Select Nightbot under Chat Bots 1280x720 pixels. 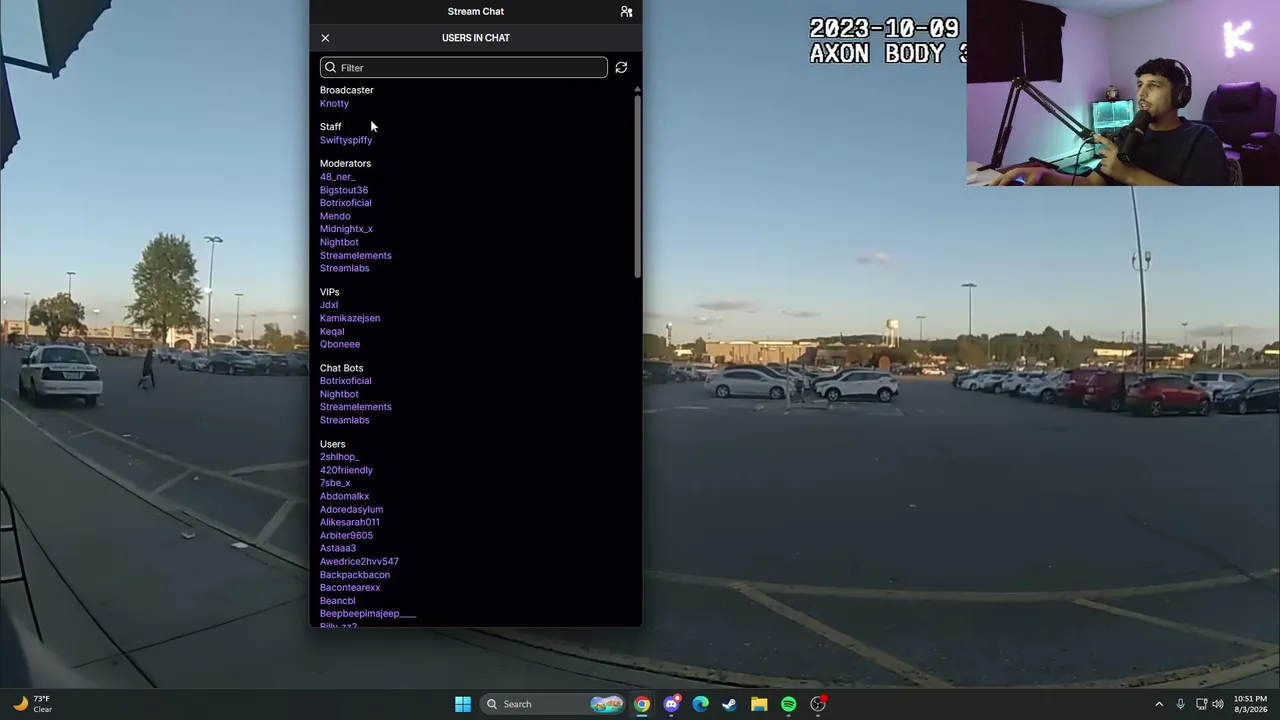[339, 394]
